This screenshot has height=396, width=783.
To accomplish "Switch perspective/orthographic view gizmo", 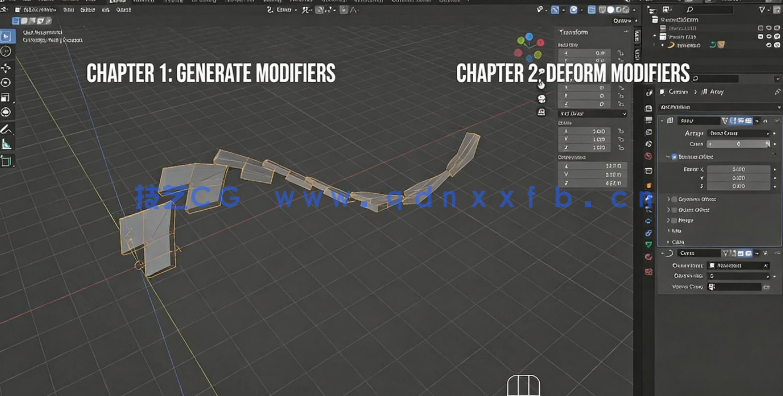I will pyautogui.click(x=542, y=112).
